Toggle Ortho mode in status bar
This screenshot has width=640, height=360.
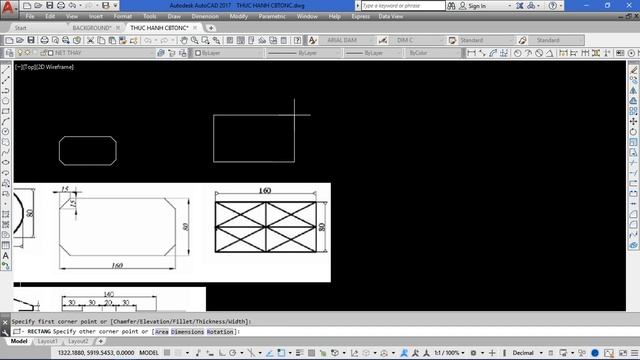click(x=222, y=353)
